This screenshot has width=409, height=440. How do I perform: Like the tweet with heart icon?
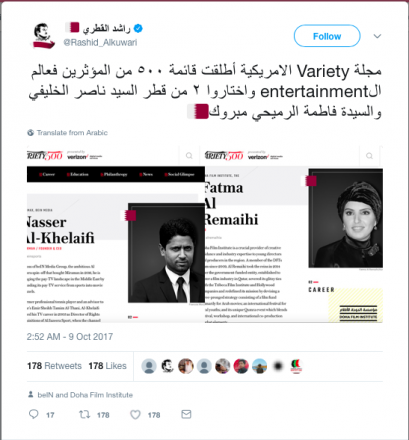[135, 414]
